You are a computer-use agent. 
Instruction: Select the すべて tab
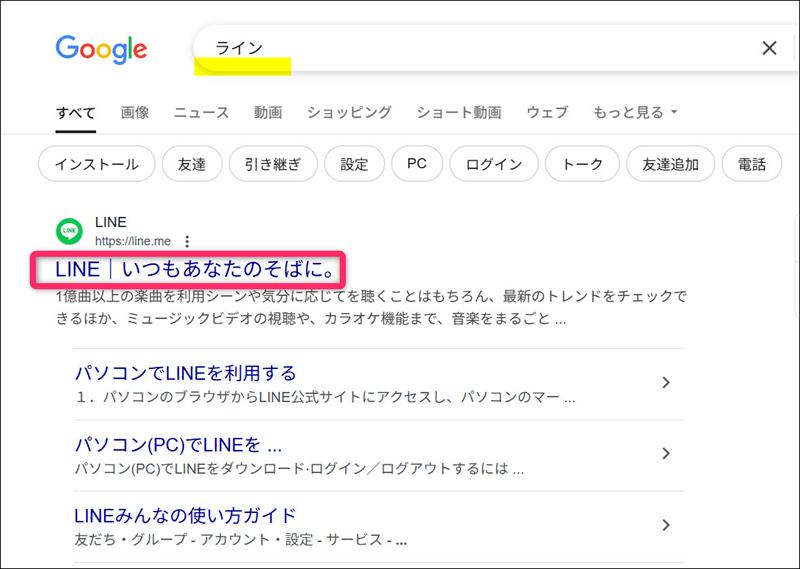coord(76,112)
